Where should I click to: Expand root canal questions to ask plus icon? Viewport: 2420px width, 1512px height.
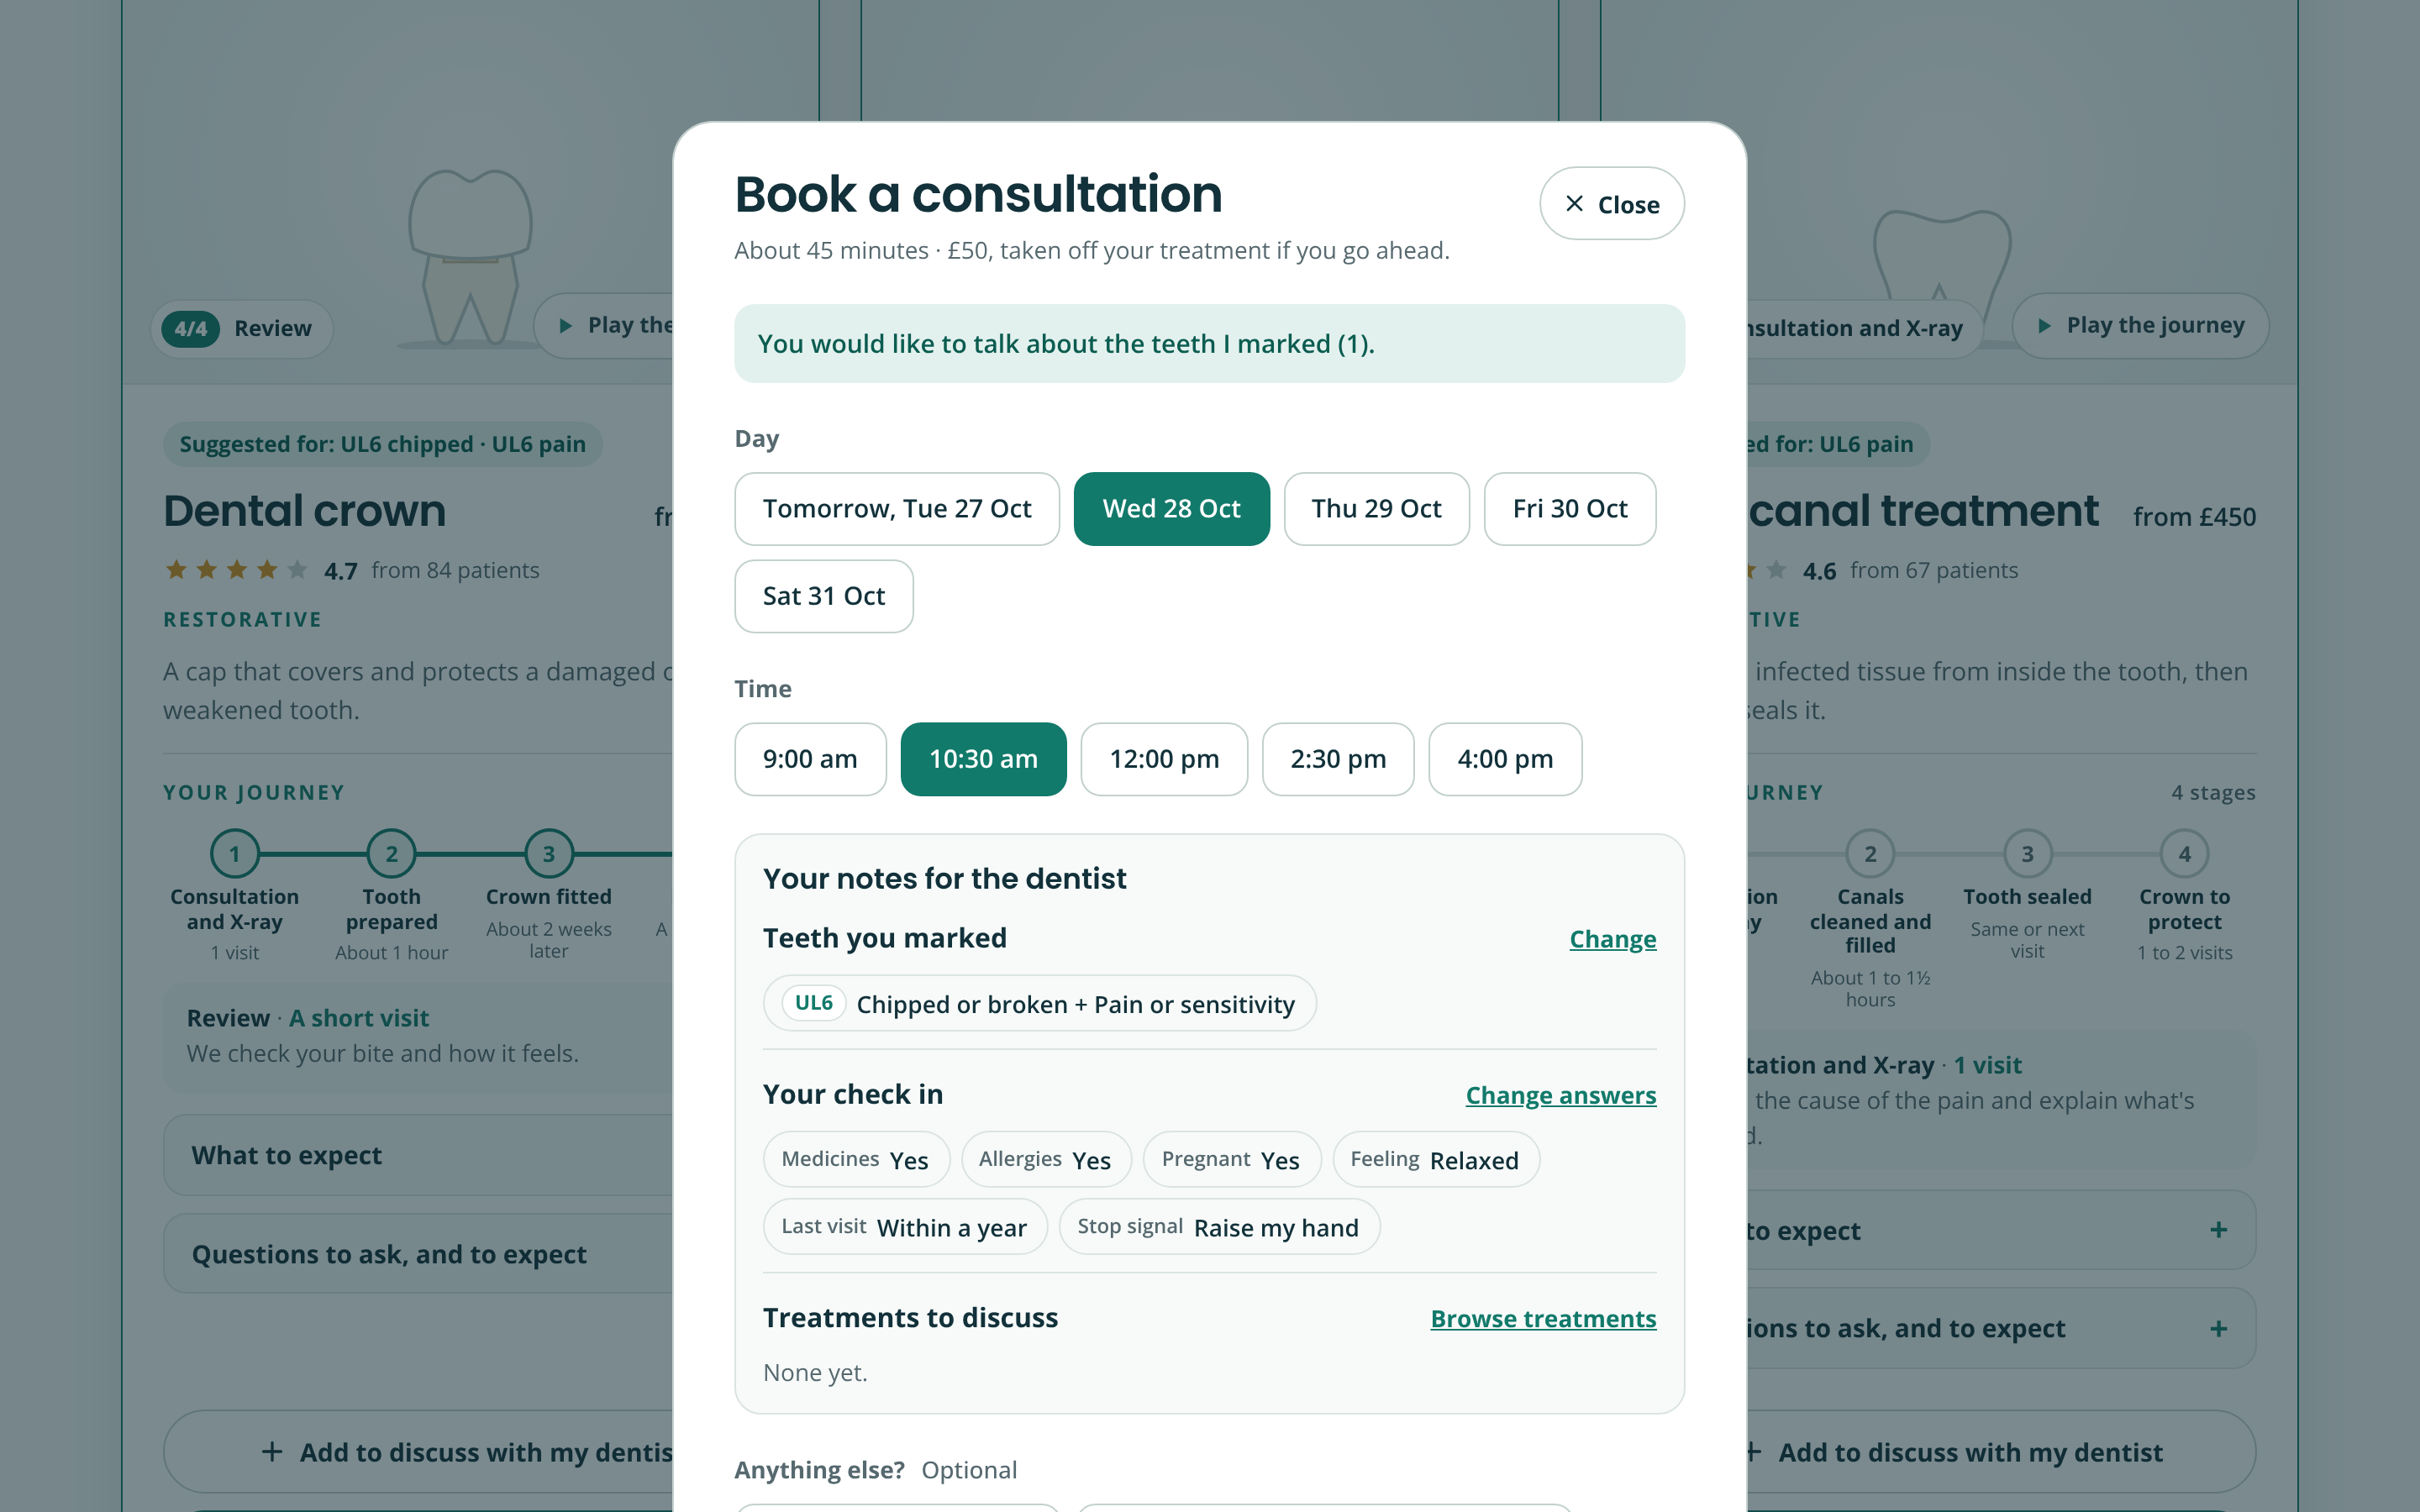[2218, 1329]
